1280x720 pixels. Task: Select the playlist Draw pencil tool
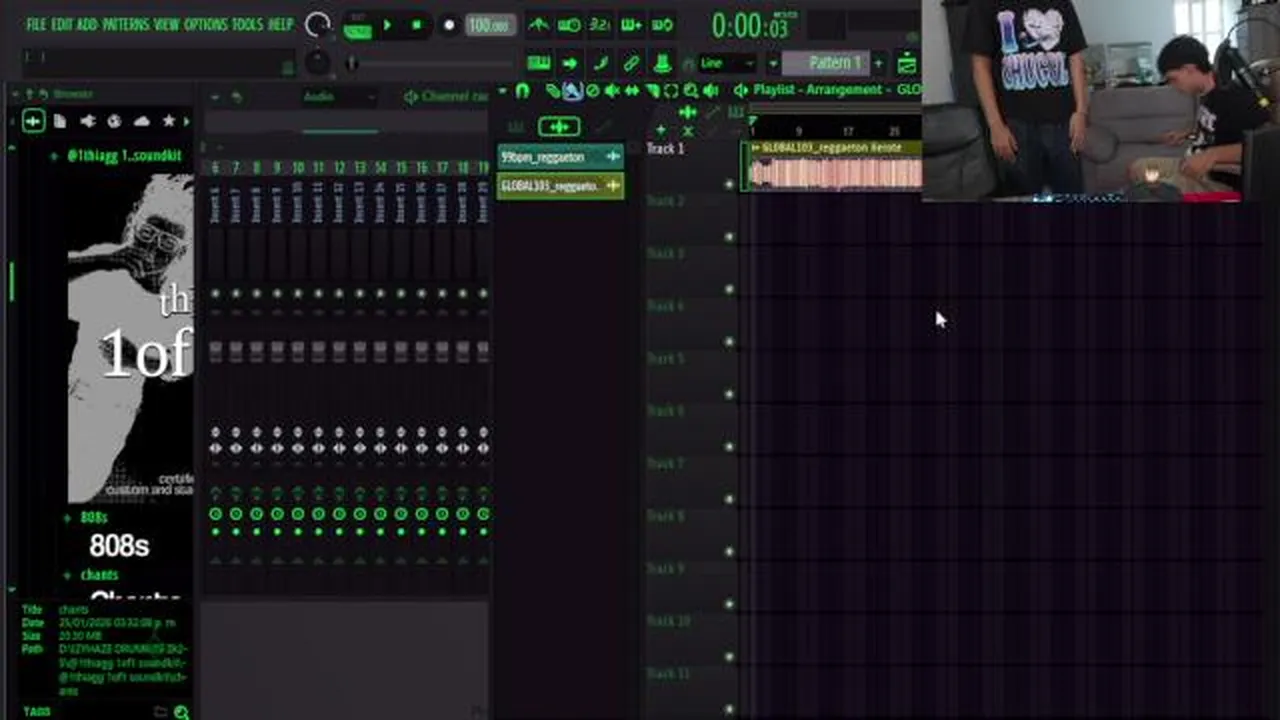pos(553,91)
